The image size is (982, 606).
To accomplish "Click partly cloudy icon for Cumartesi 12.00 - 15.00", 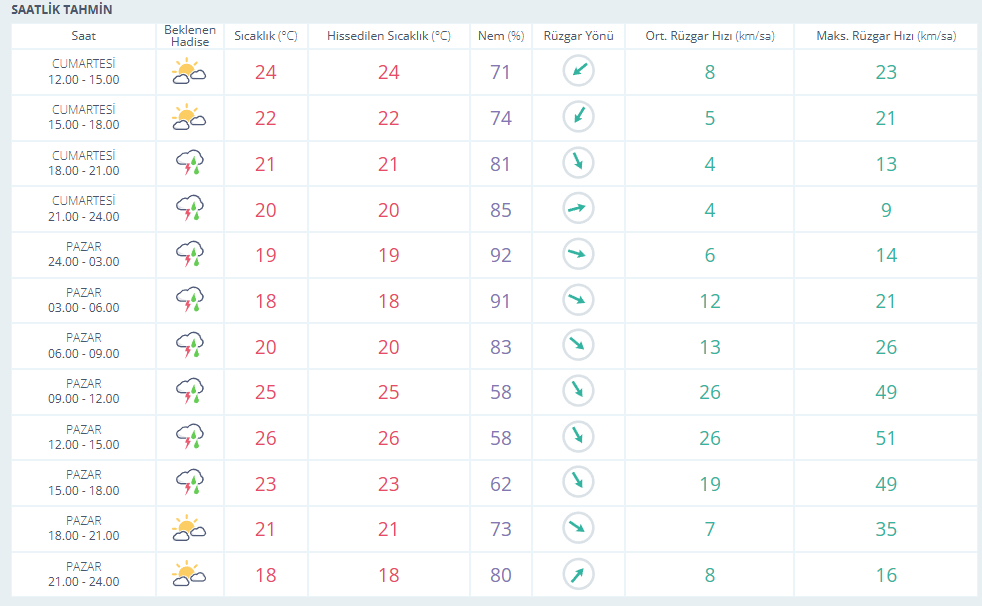I will tap(189, 72).
